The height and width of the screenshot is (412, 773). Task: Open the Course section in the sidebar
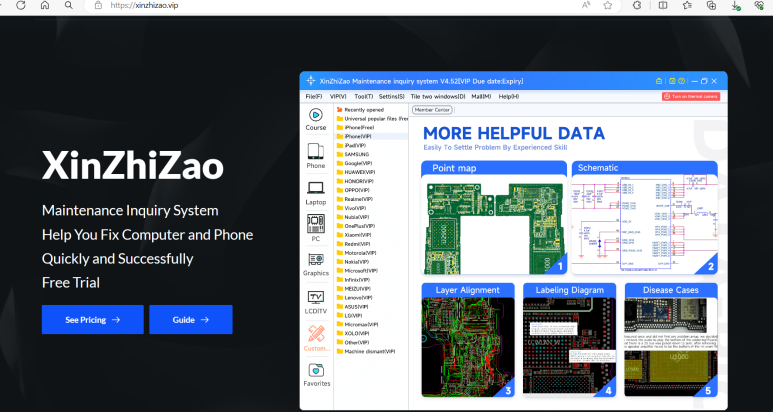coord(316,120)
